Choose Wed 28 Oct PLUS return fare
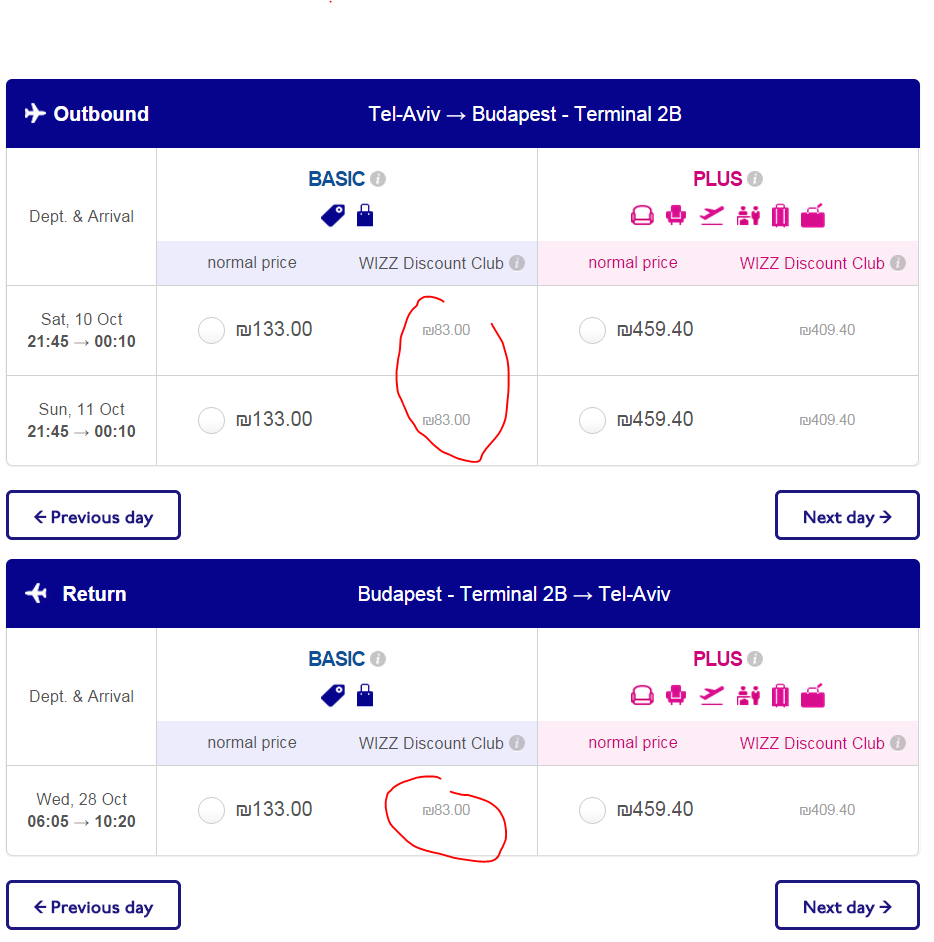The width and height of the screenshot is (934, 942). coord(592,810)
